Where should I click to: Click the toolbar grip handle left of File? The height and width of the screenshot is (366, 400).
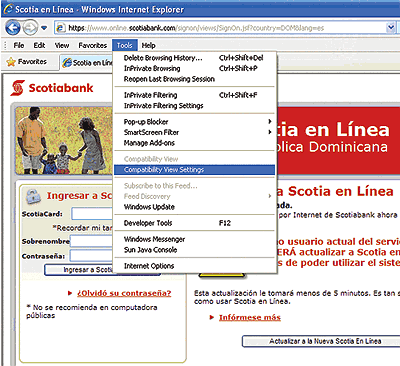coord(5,45)
